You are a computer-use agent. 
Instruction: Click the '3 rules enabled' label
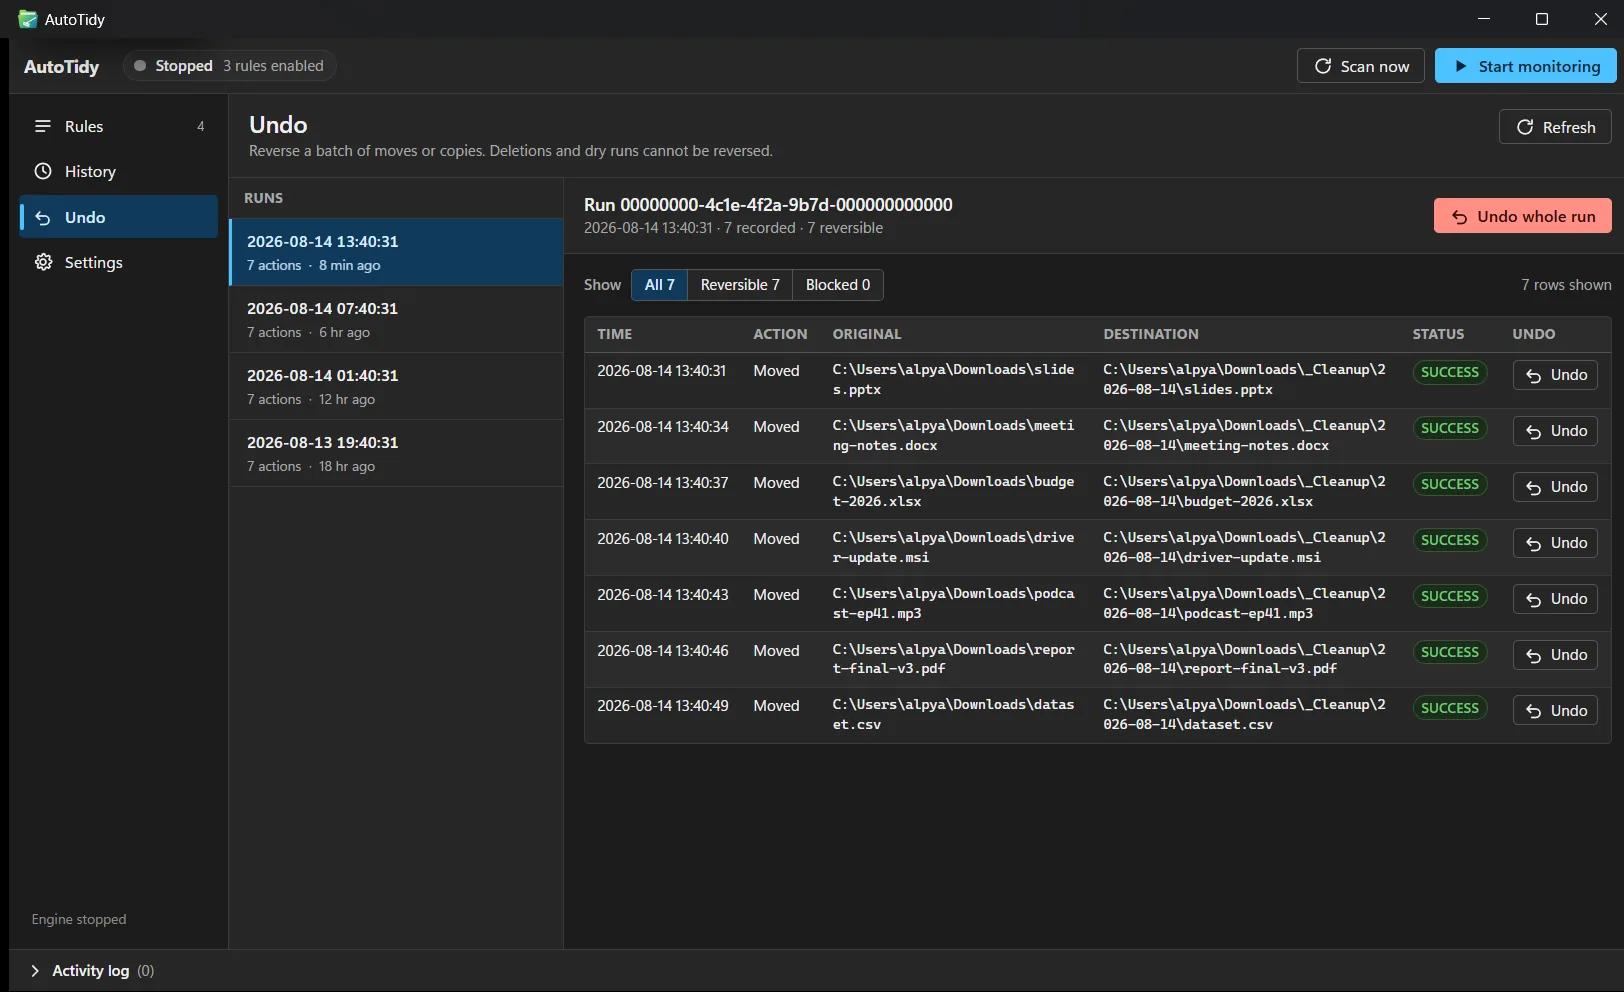tap(273, 66)
